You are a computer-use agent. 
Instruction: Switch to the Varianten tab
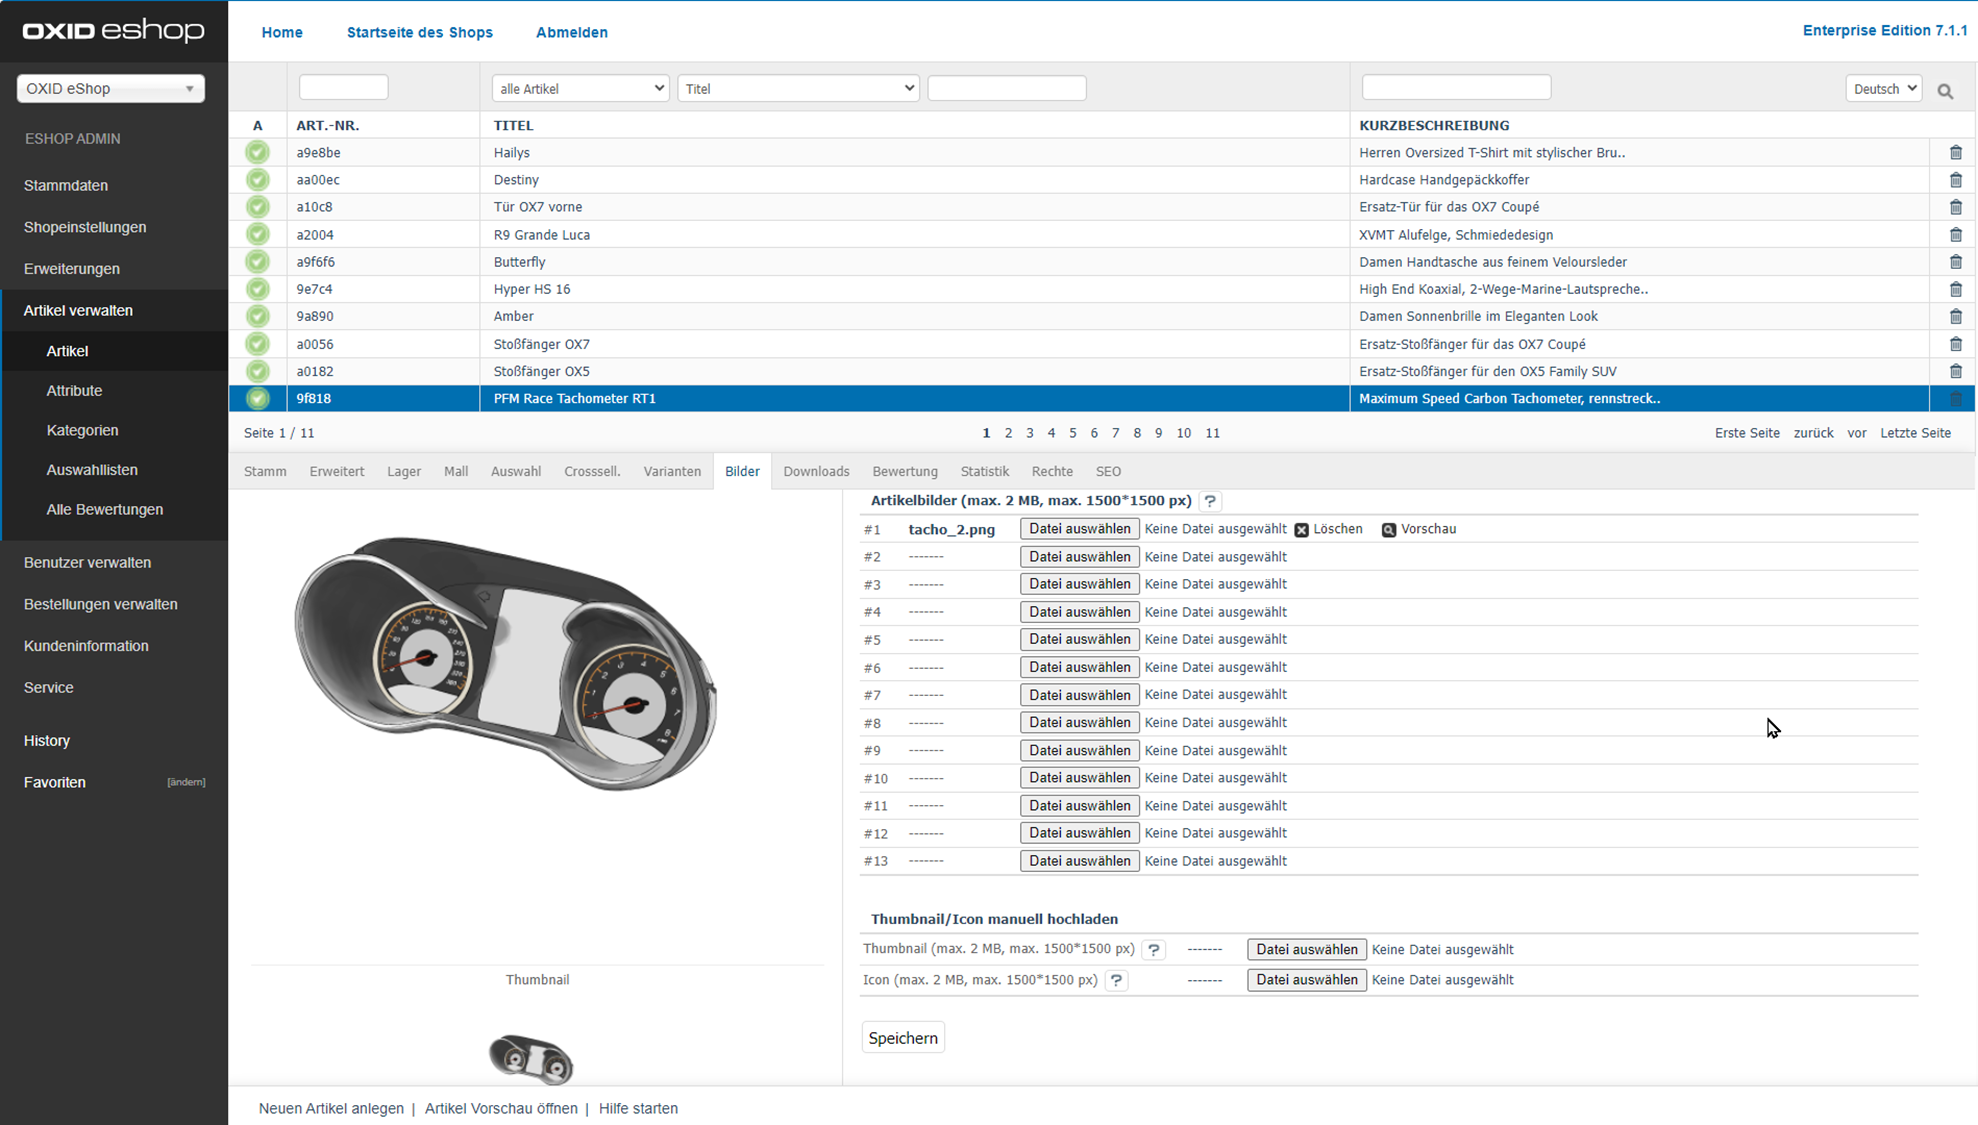coord(671,471)
